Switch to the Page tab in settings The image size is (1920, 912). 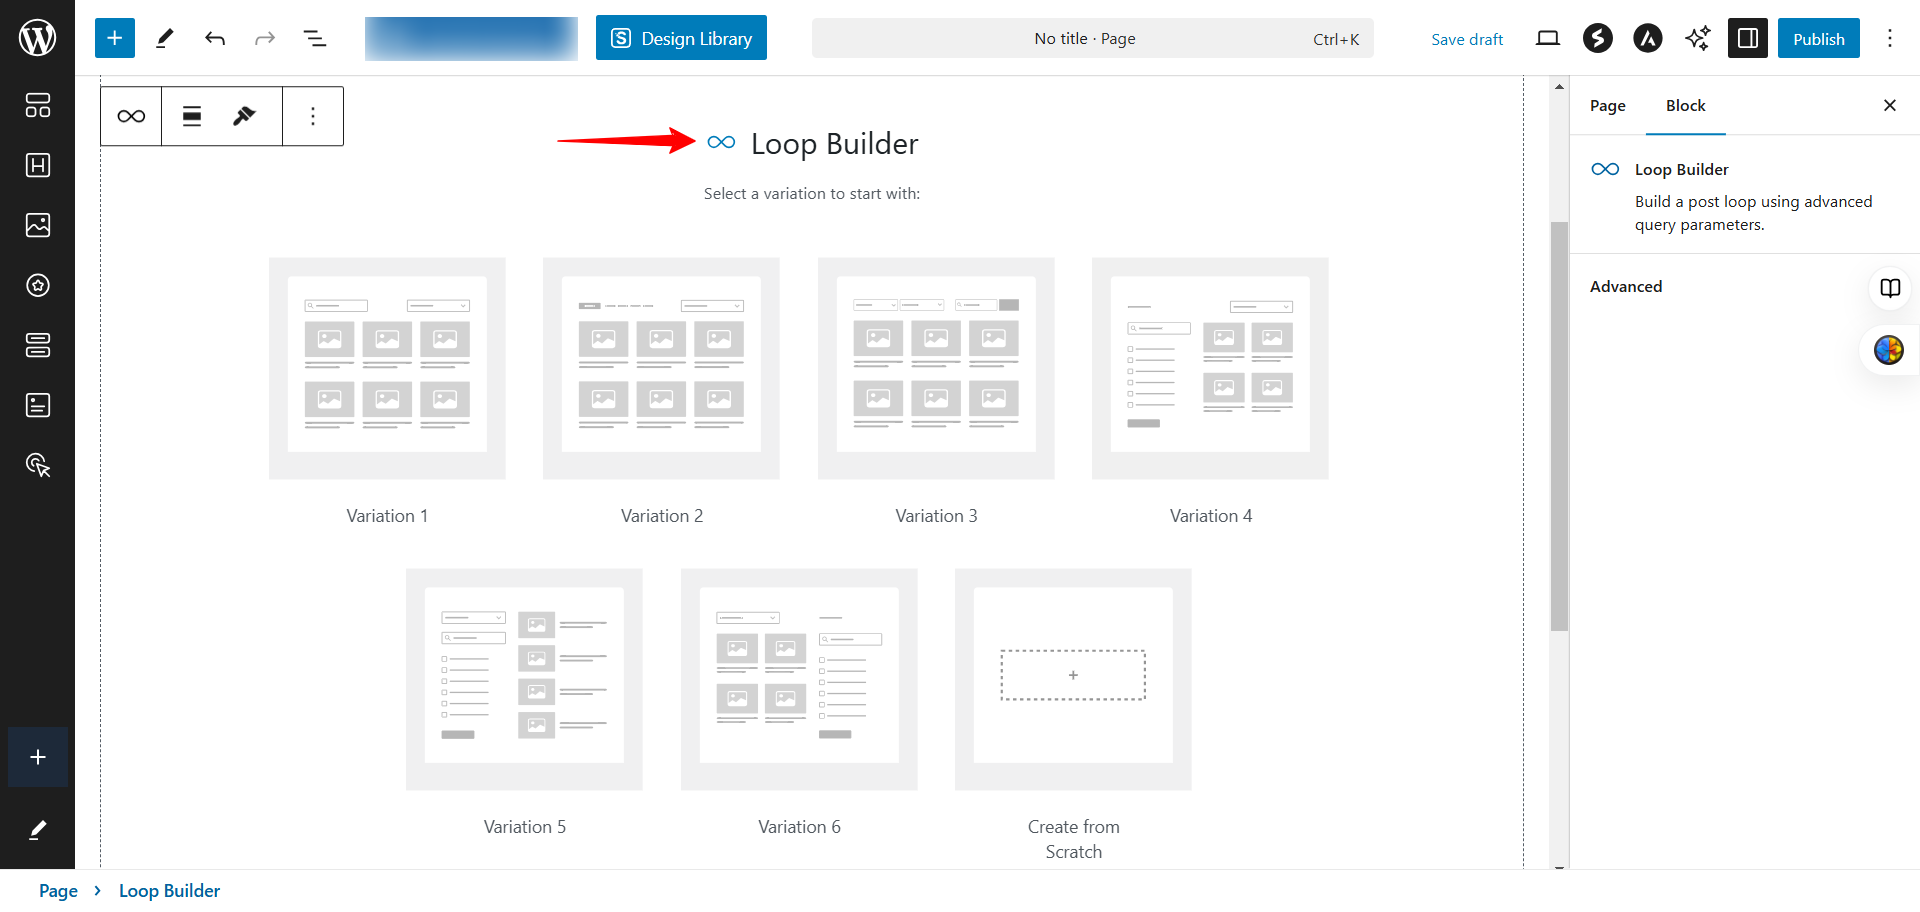coord(1606,105)
